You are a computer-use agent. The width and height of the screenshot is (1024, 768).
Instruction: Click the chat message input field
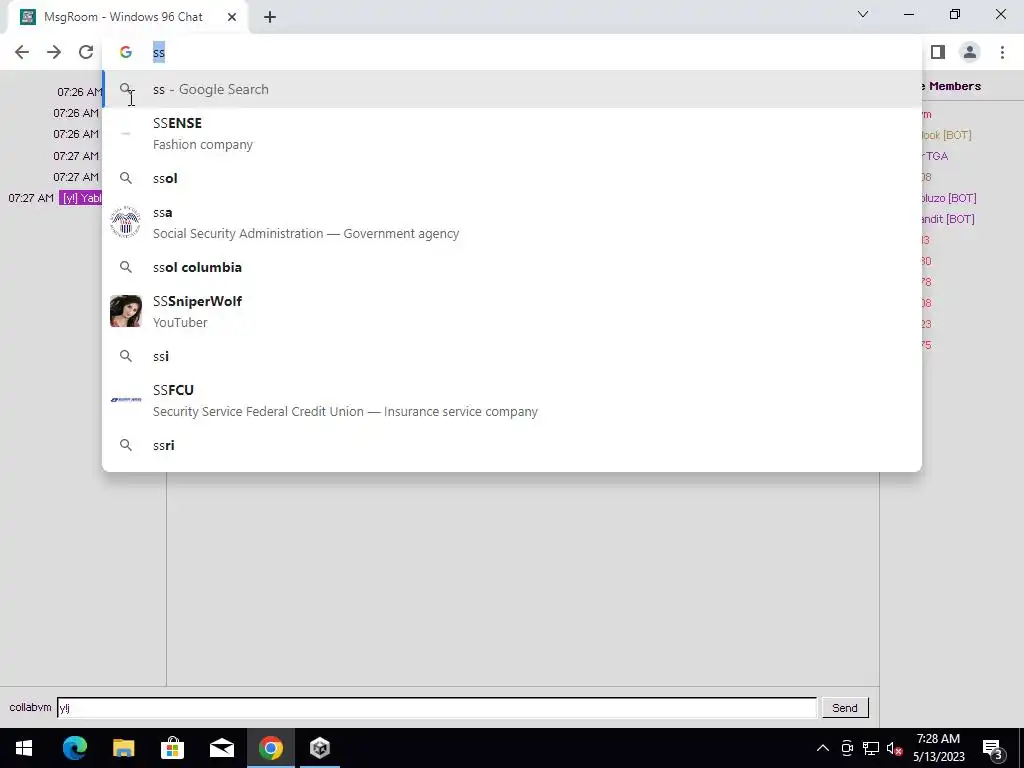click(x=437, y=707)
